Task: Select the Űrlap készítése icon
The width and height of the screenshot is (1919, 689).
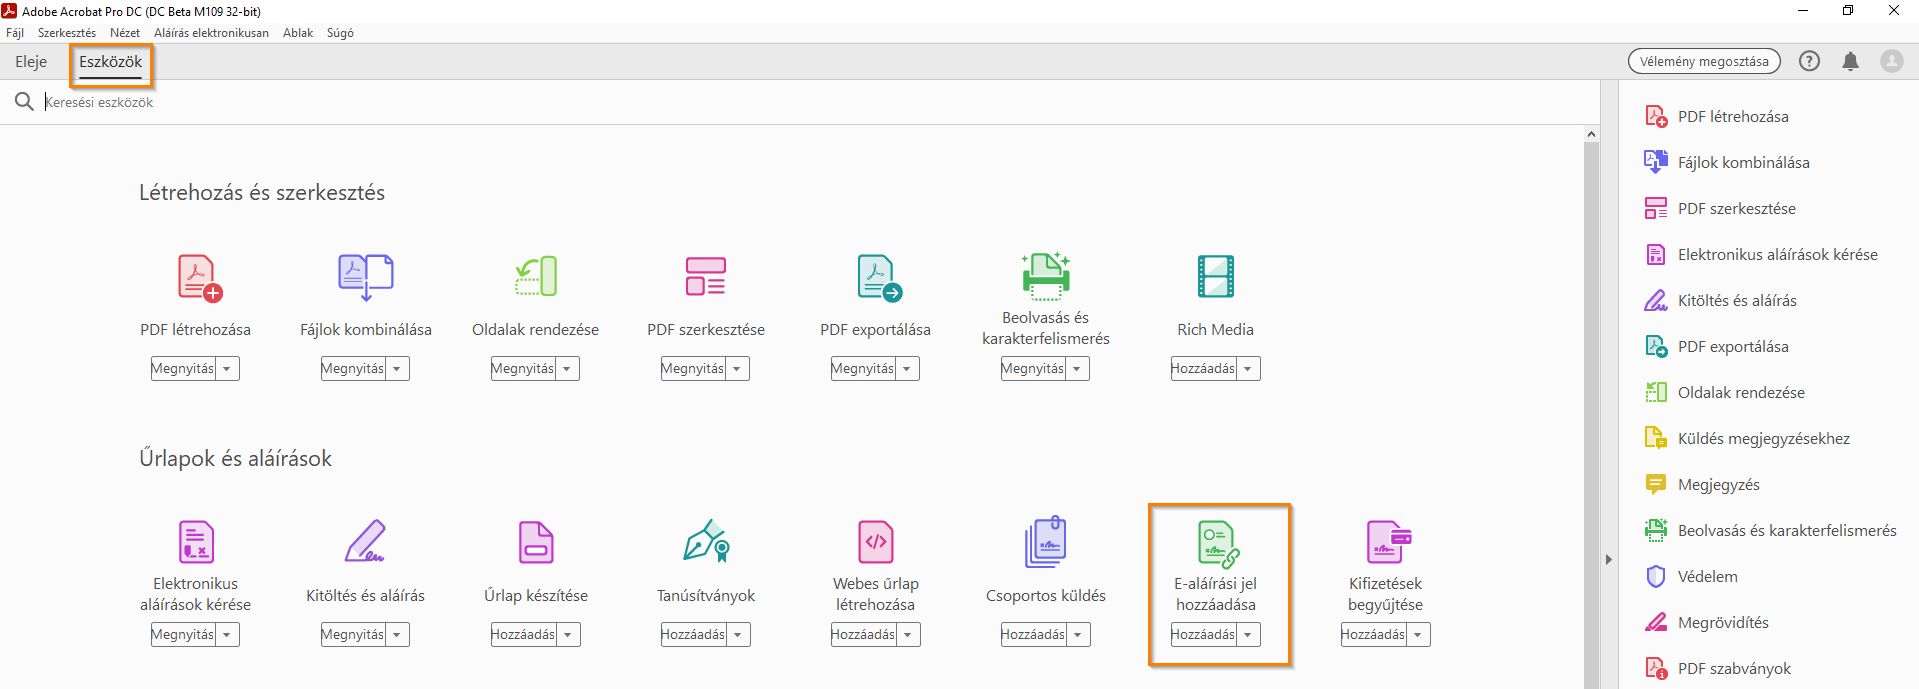Action: click(536, 542)
